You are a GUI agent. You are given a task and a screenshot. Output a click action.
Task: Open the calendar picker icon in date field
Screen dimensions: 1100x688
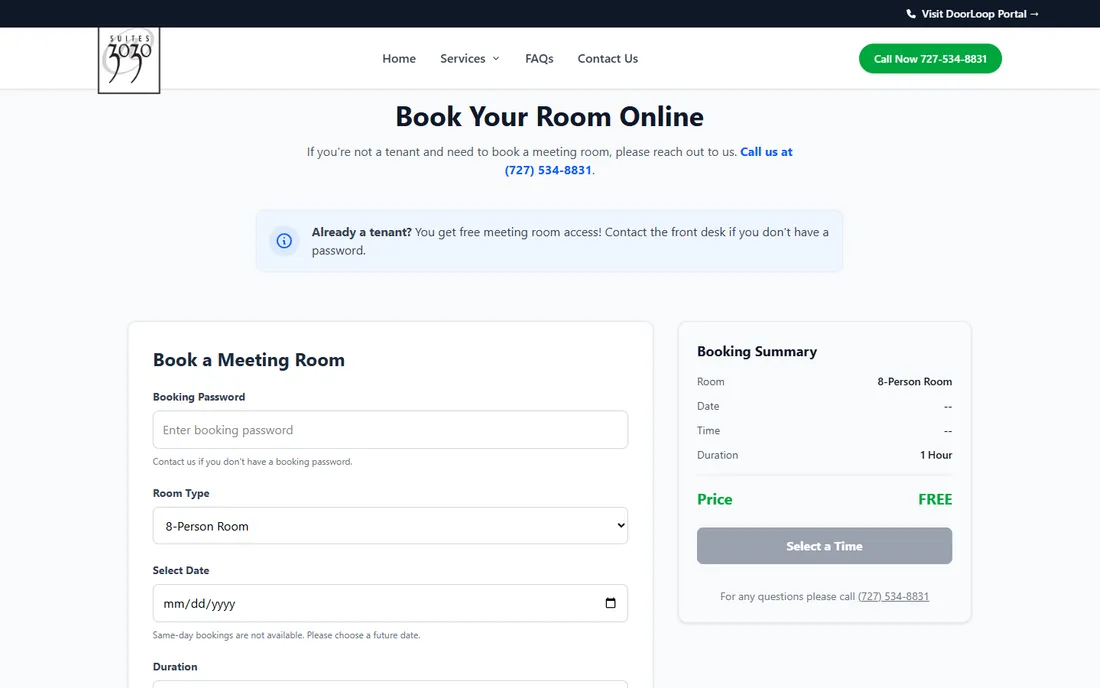(x=610, y=603)
